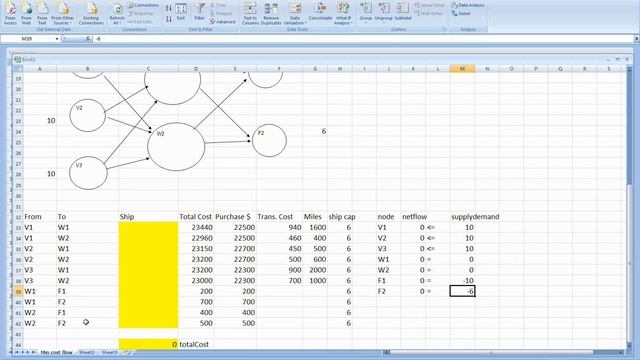Select the yellow totalCost cell

click(x=148, y=344)
